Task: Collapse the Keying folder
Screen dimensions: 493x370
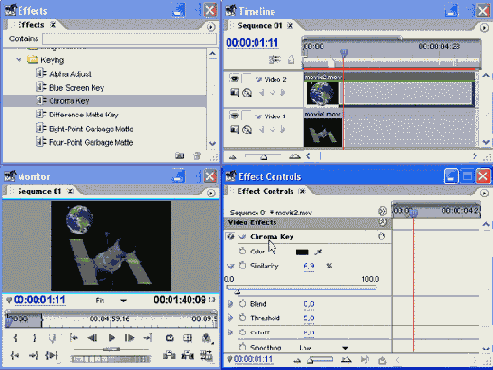Action: click(x=19, y=60)
